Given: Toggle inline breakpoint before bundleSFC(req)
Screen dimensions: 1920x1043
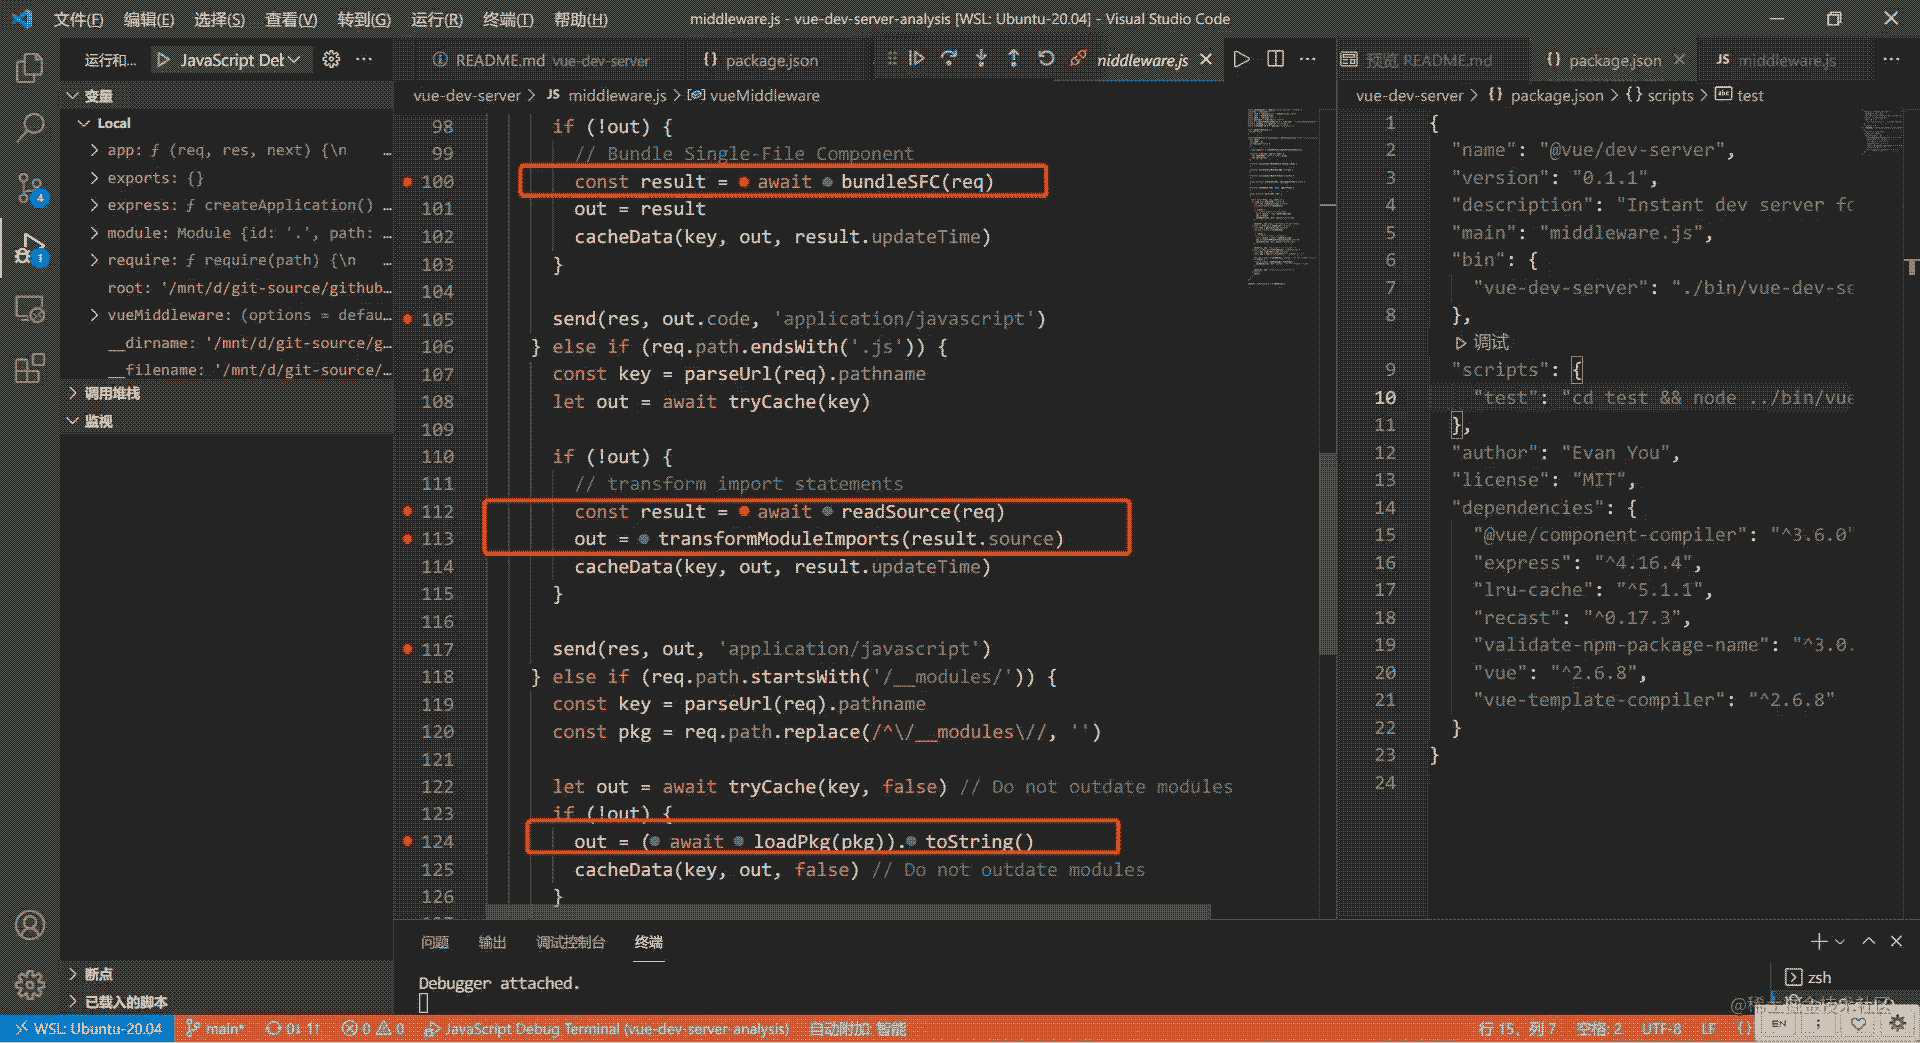Looking at the screenshot, I should click(x=827, y=182).
